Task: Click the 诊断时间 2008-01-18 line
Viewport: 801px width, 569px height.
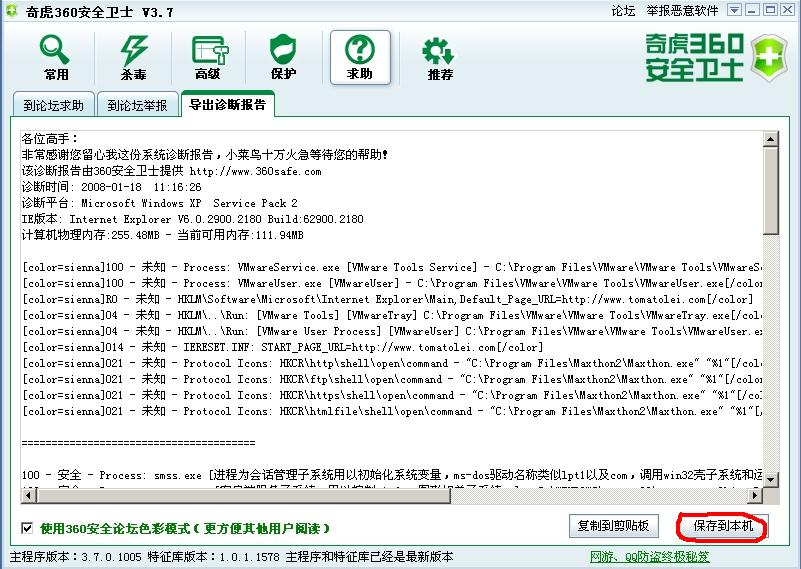Action: point(111,187)
